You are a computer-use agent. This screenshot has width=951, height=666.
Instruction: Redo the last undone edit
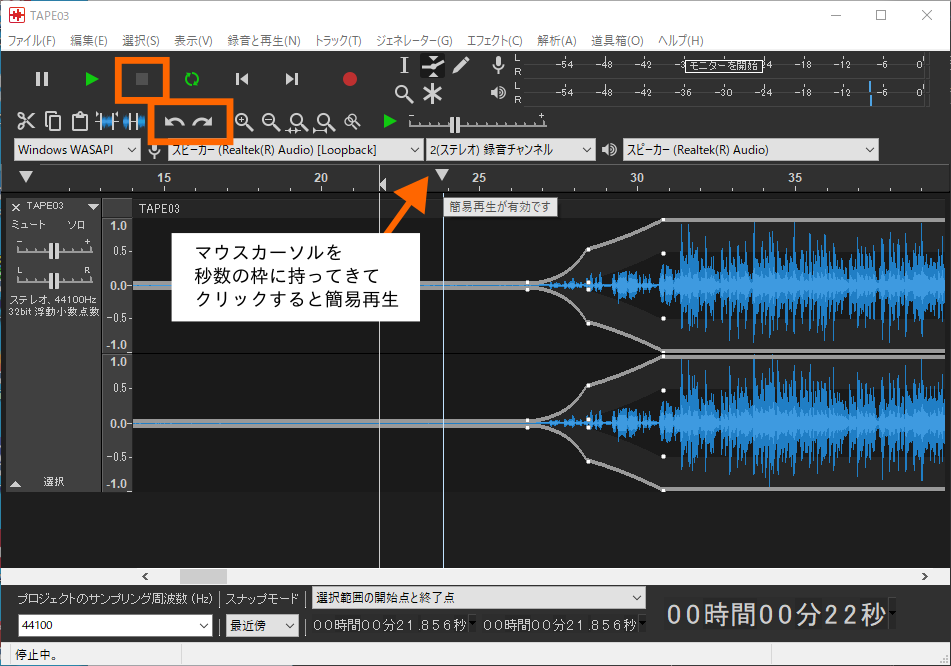click(203, 122)
